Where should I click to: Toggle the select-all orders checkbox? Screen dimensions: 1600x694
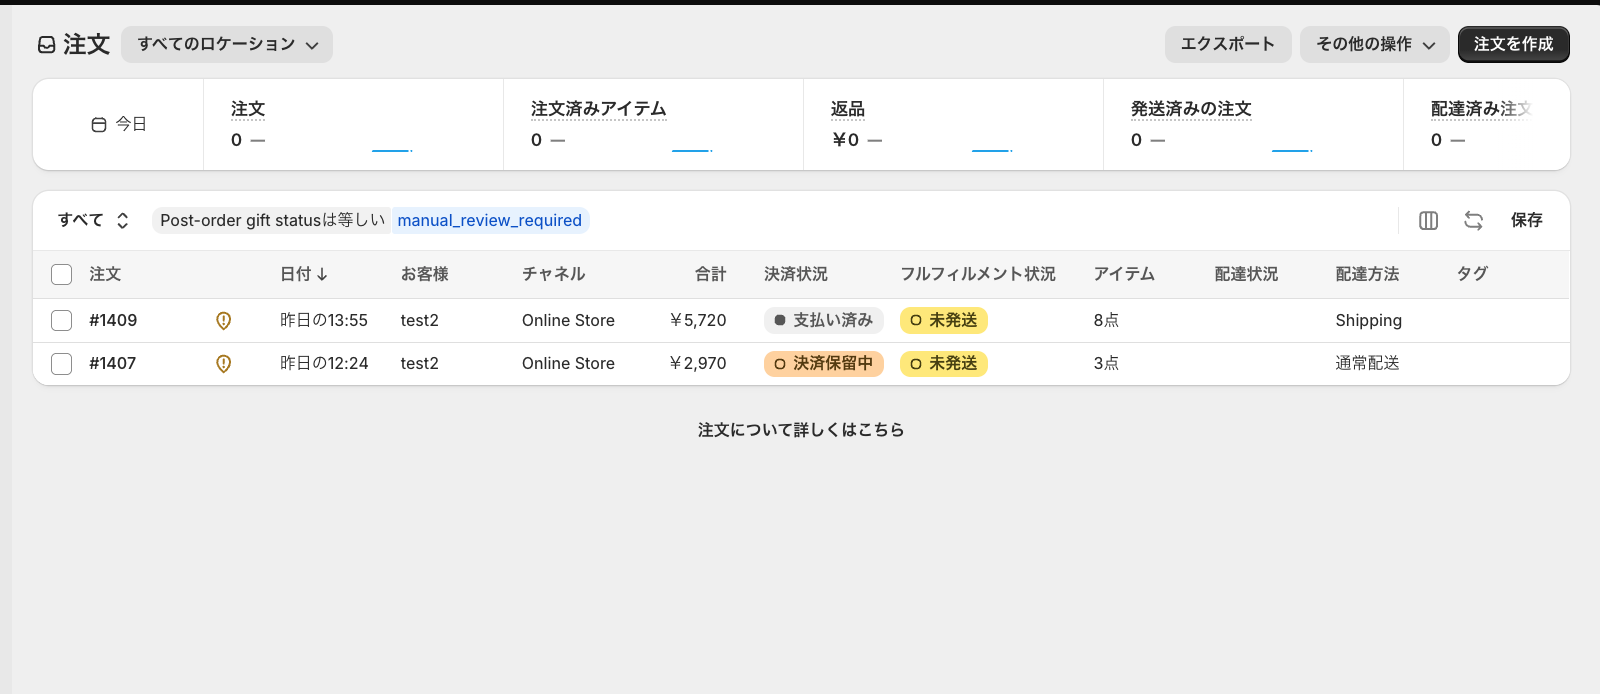click(62, 274)
